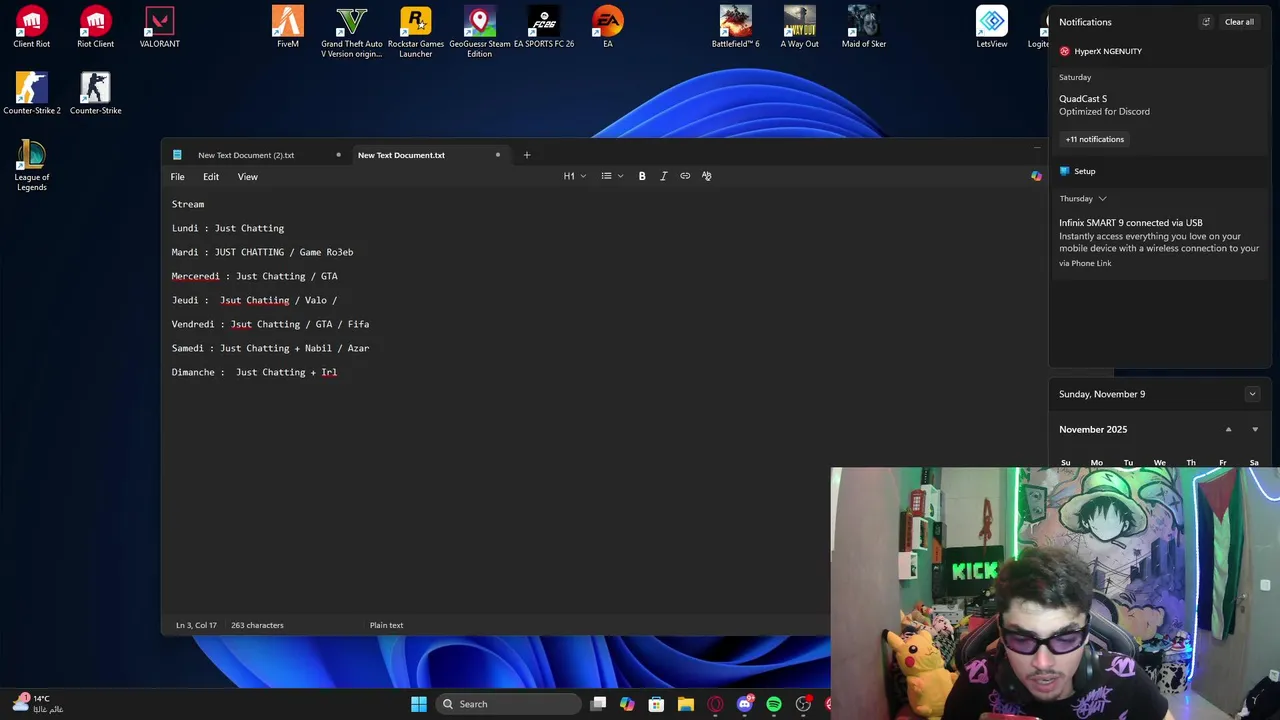Open the Counter-Strike desktop icon
This screenshot has width=1280, height=720.
click(96, 93)
